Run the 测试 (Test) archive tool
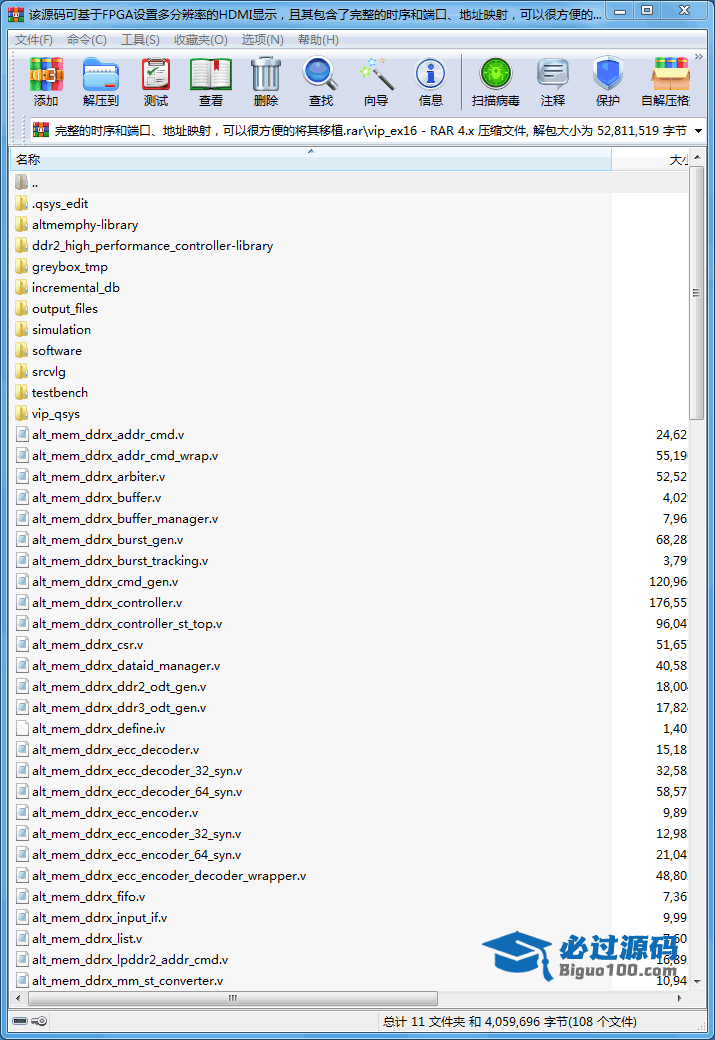 (156, 82)
